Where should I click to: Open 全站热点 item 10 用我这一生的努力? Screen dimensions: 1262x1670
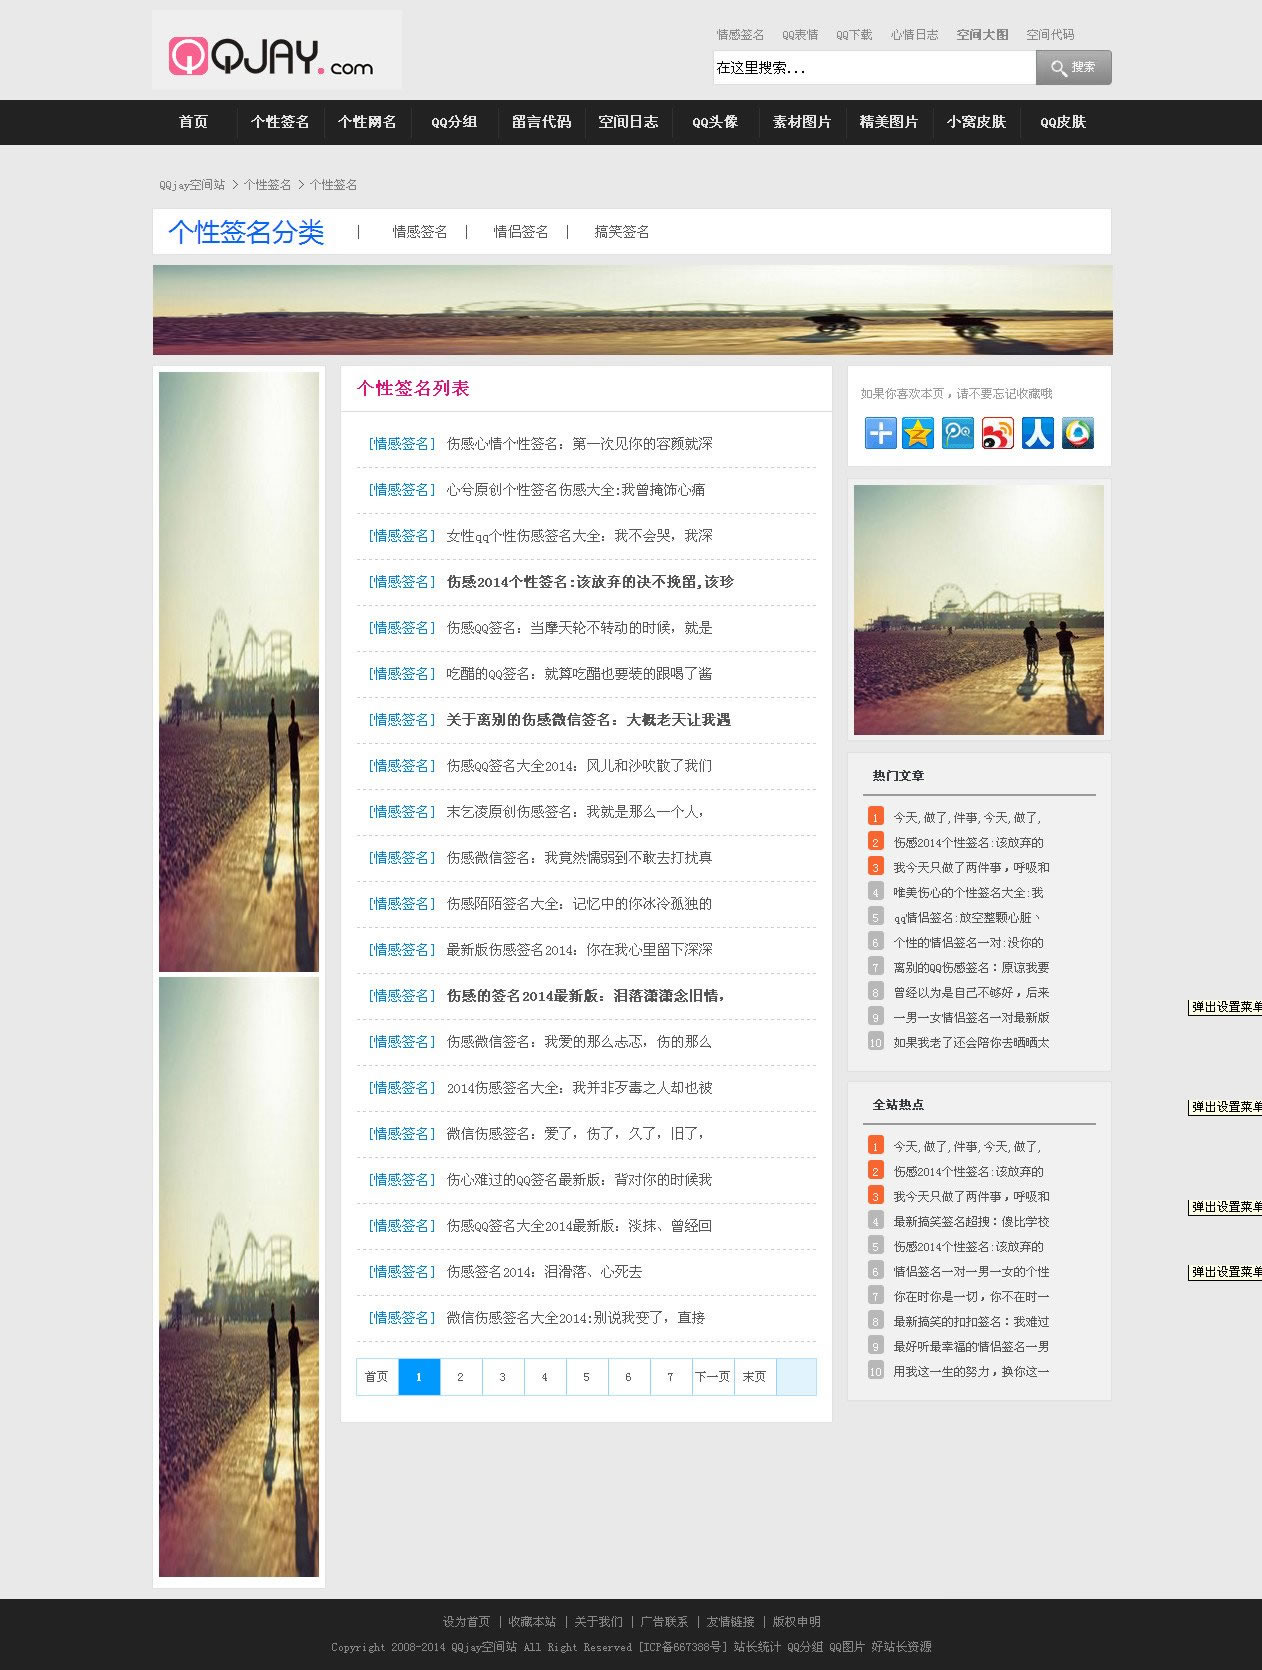coord(971,1372)
